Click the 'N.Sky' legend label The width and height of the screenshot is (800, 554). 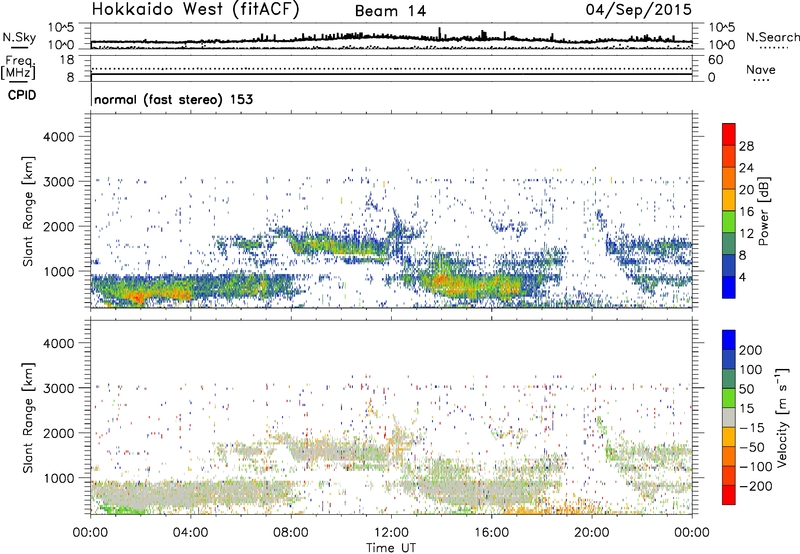(x=19, y=37)
